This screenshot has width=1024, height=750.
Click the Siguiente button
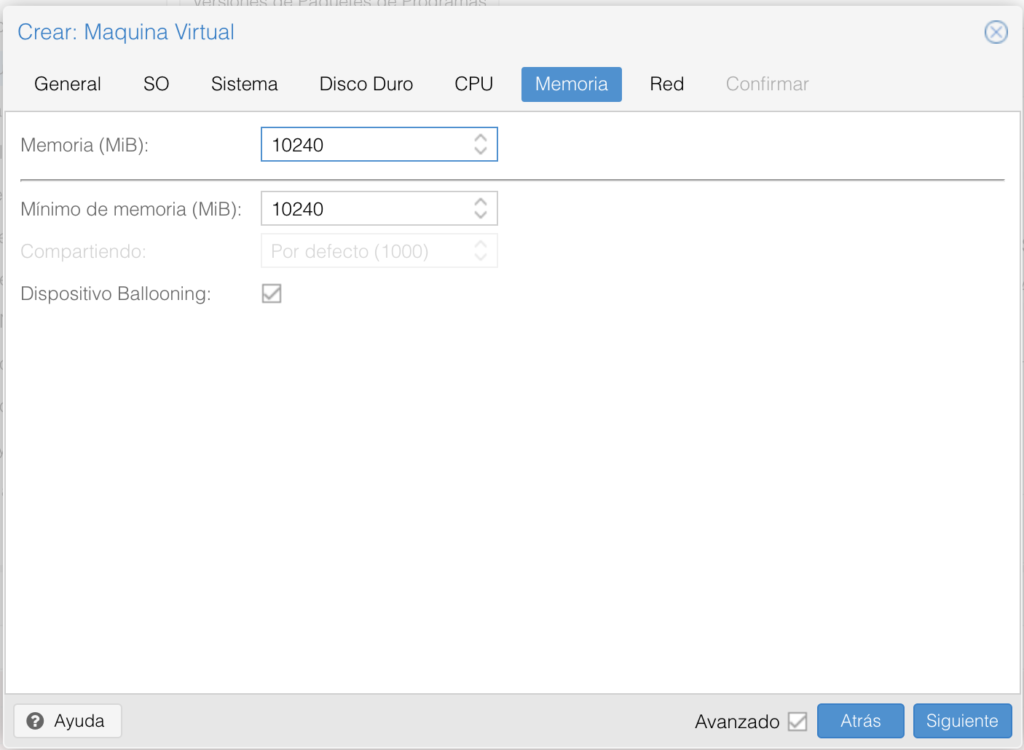pos(962,720)
